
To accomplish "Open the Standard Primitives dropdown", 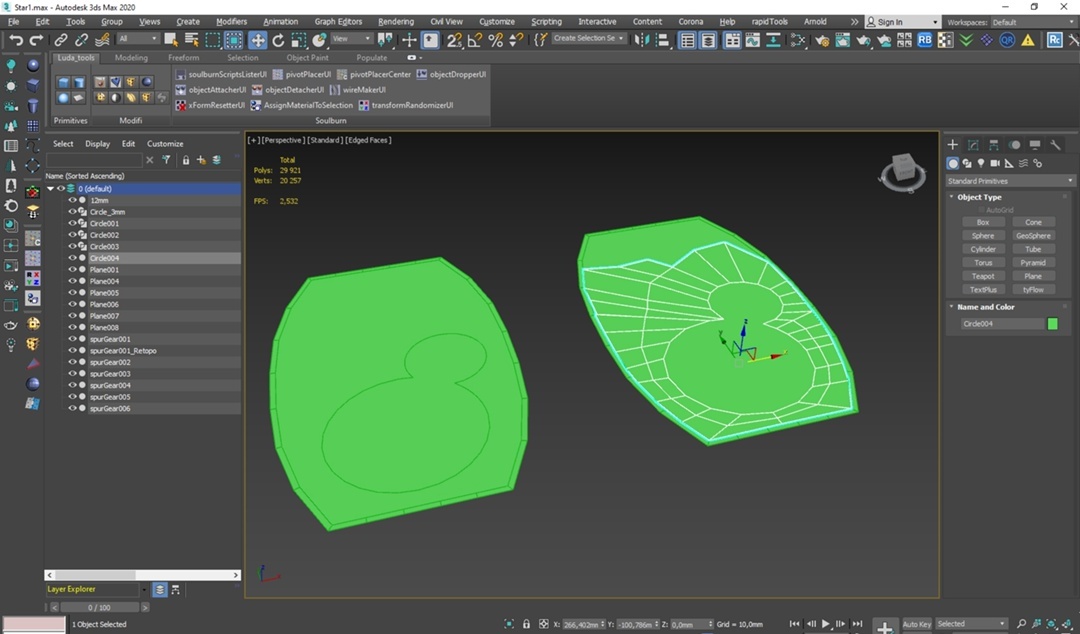I will [1010, 181].
